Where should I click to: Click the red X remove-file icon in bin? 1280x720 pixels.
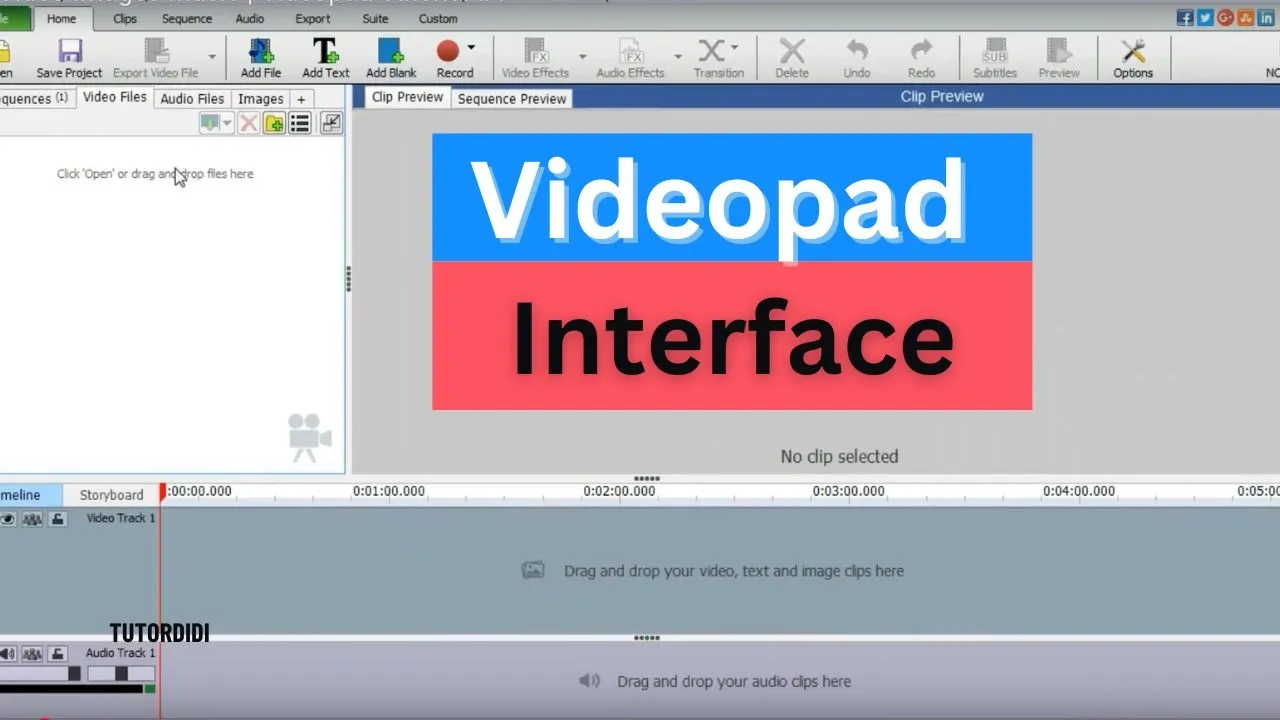pos(248,123)
